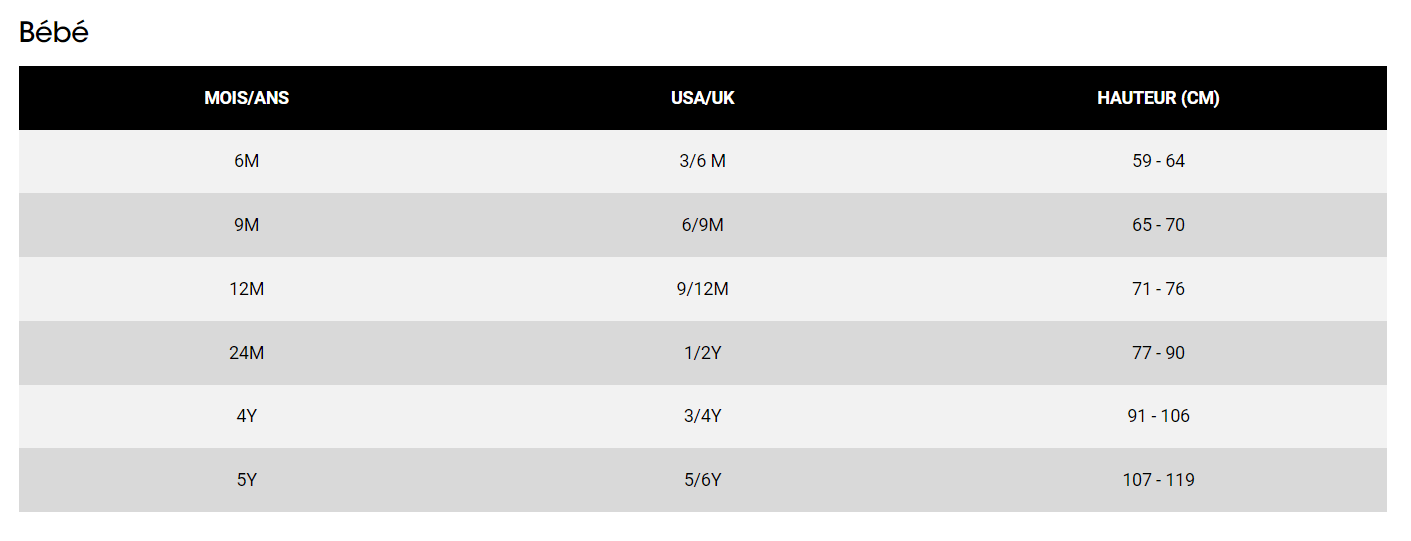Select the 24M size cell
The image size is (1411, 541).
246,353
